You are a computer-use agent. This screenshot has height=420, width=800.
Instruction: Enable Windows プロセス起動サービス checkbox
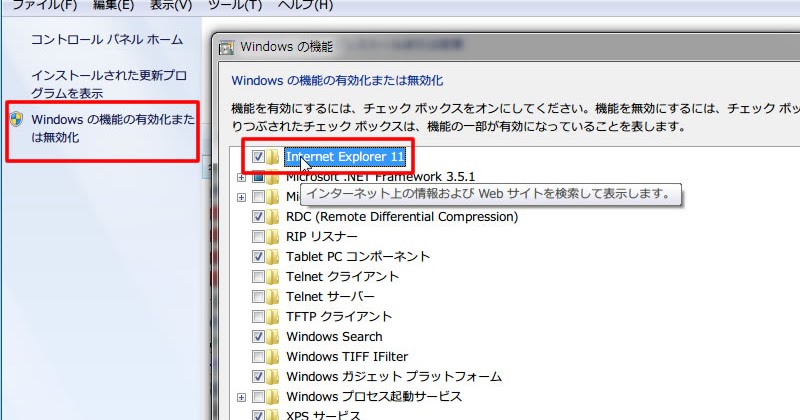tap(258, 397)
